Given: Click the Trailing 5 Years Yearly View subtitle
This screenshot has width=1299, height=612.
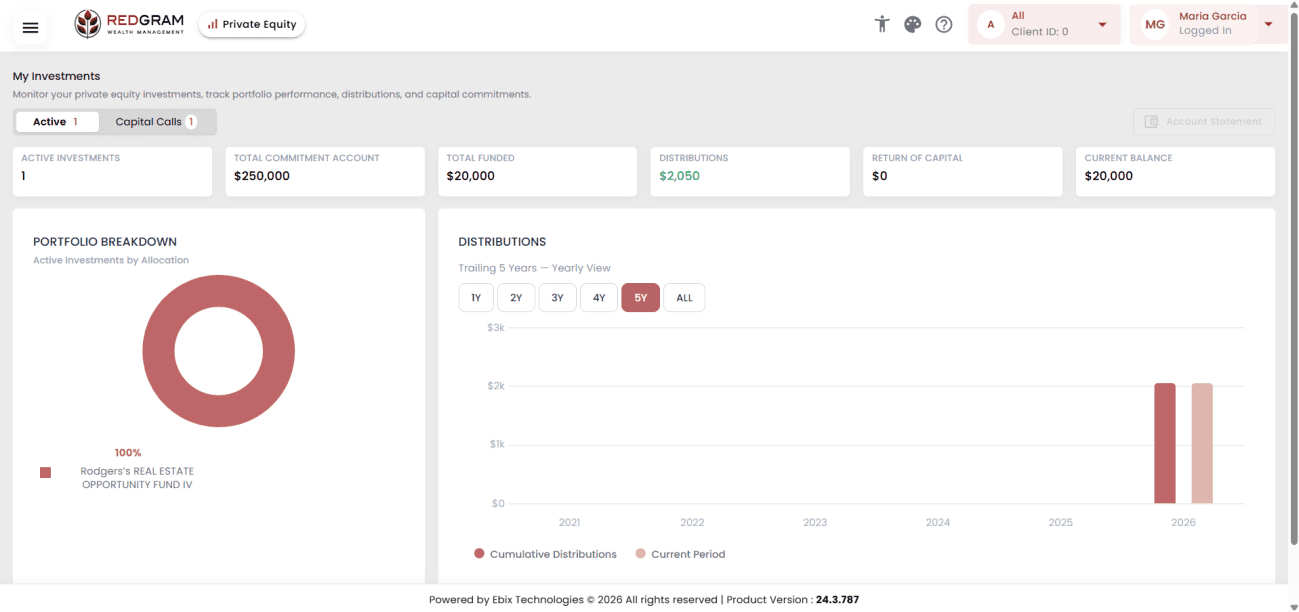Looking at the screenshot, I should [x=534, y=268].
